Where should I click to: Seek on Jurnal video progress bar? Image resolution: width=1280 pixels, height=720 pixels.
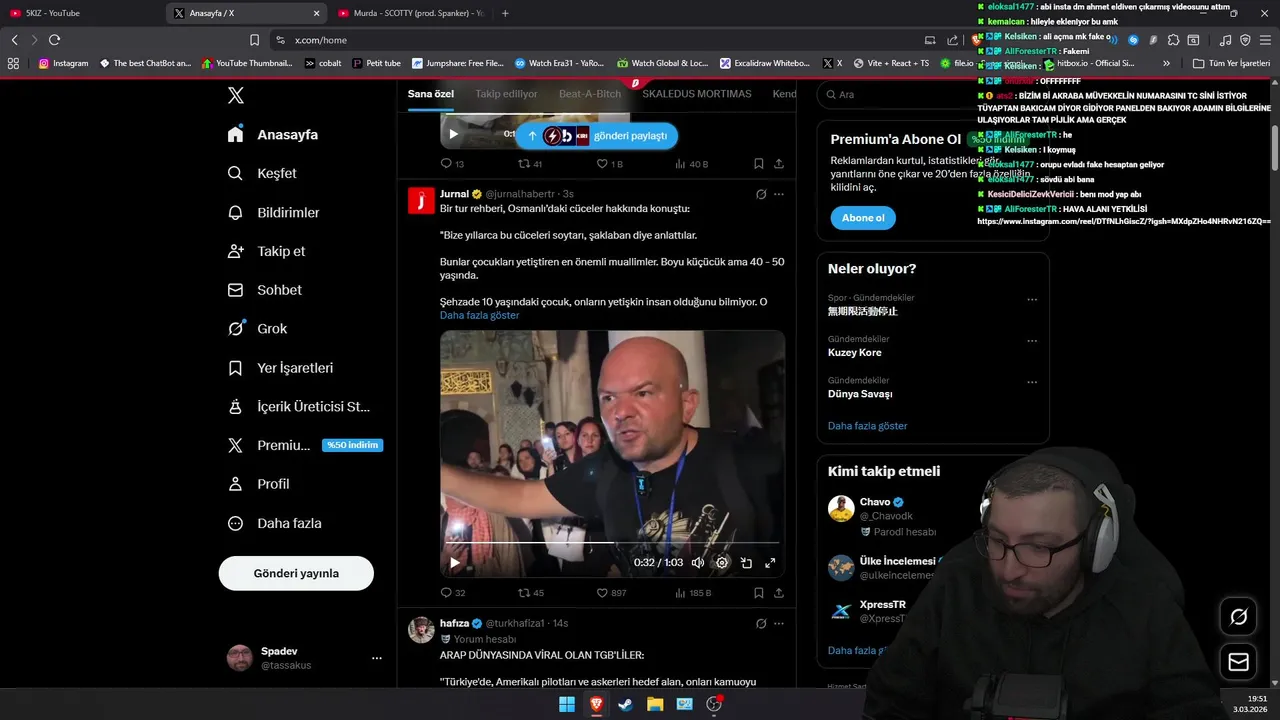pyautogui.click(x=612, y=543)
